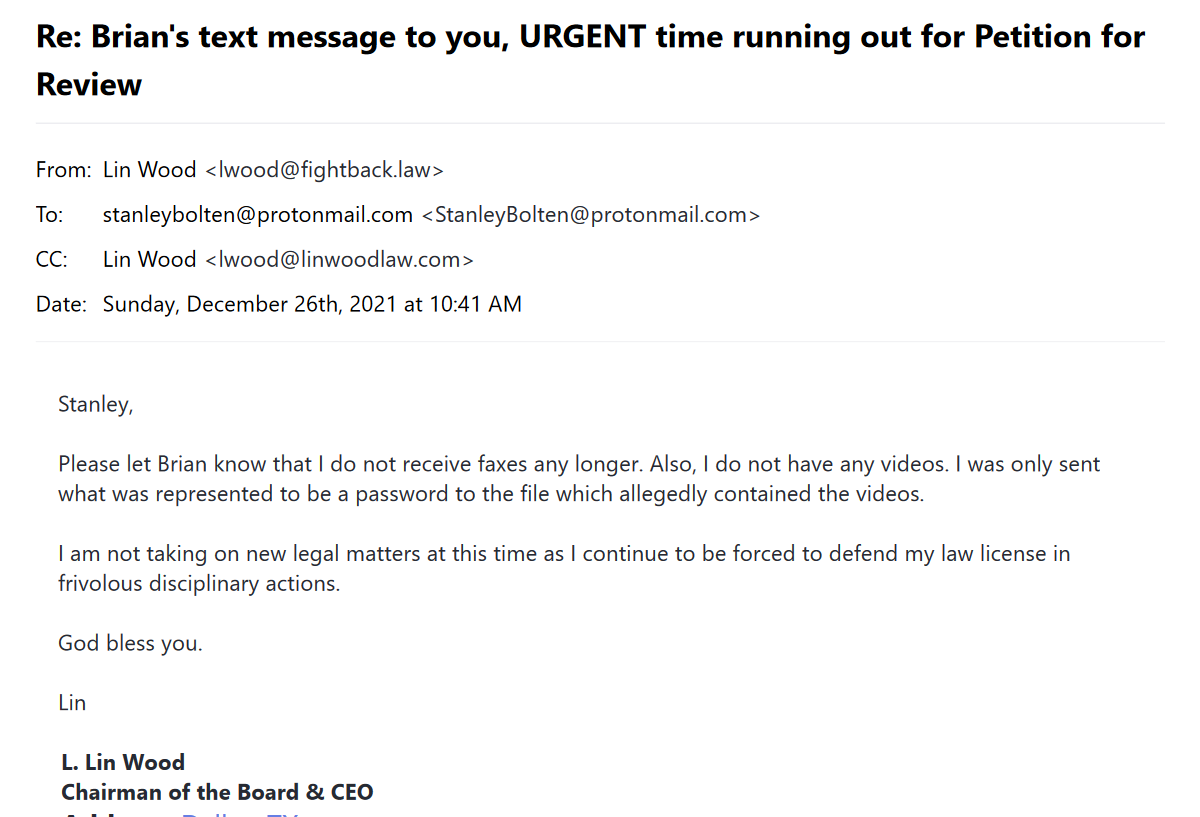Click the 'God bless you.' line
The image size is (1200, 817).
pos(130,643)
